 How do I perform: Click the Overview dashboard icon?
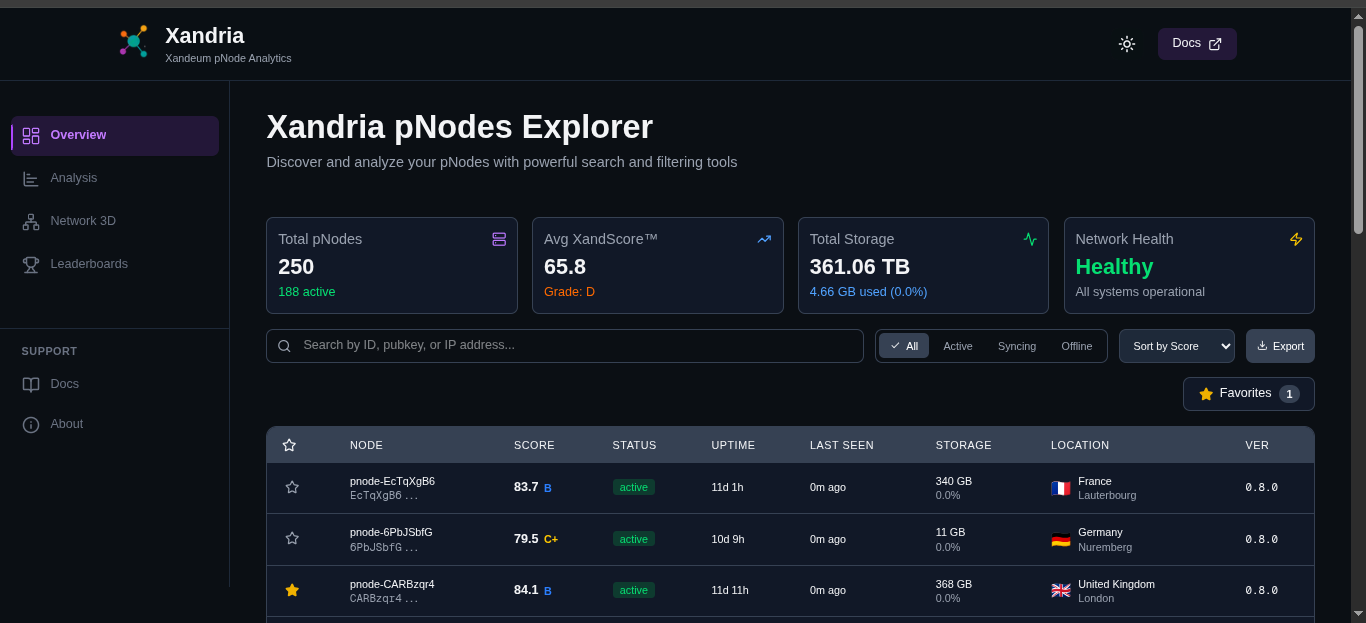pyautogui.click(x=31, y=136)
